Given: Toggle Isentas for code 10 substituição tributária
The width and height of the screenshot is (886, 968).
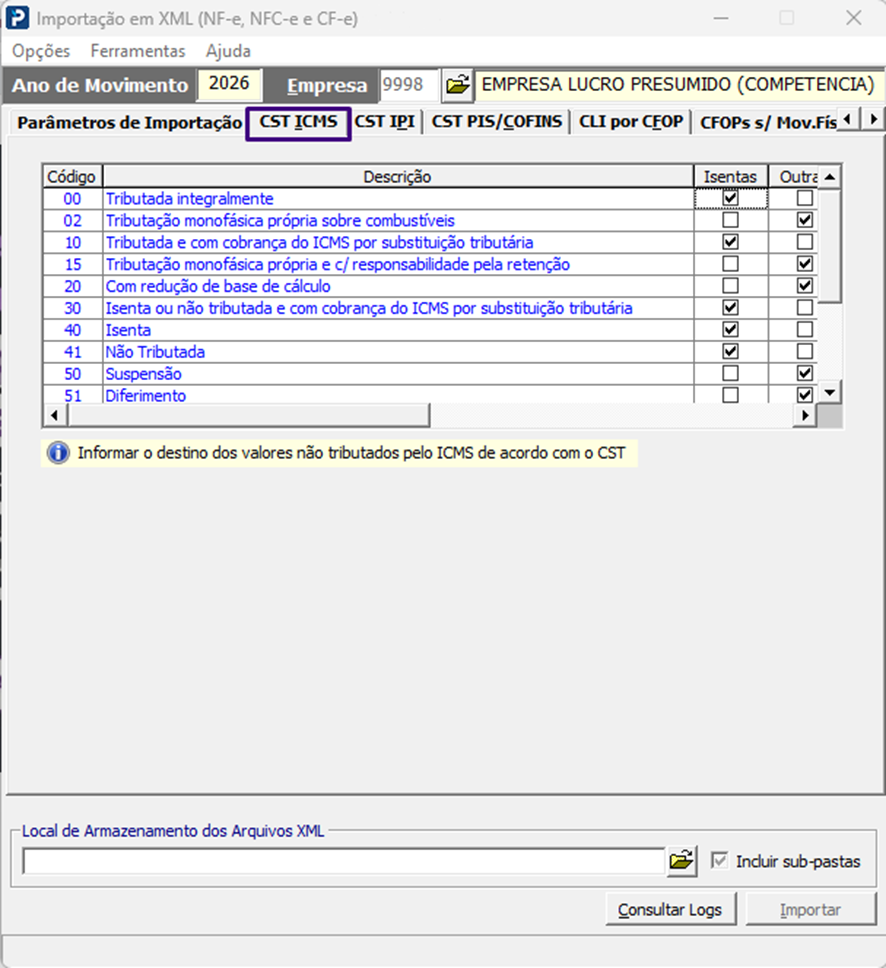Looking at the screenshot, I should point(730,242).
